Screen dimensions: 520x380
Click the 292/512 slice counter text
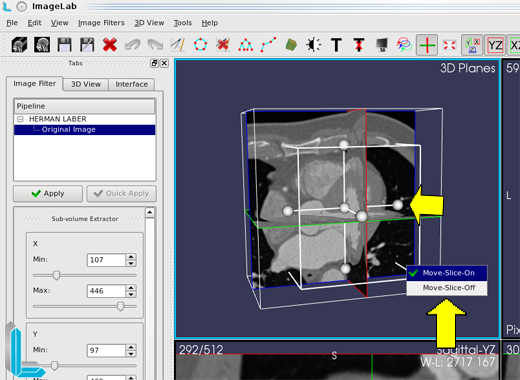(x=201, y=350)
